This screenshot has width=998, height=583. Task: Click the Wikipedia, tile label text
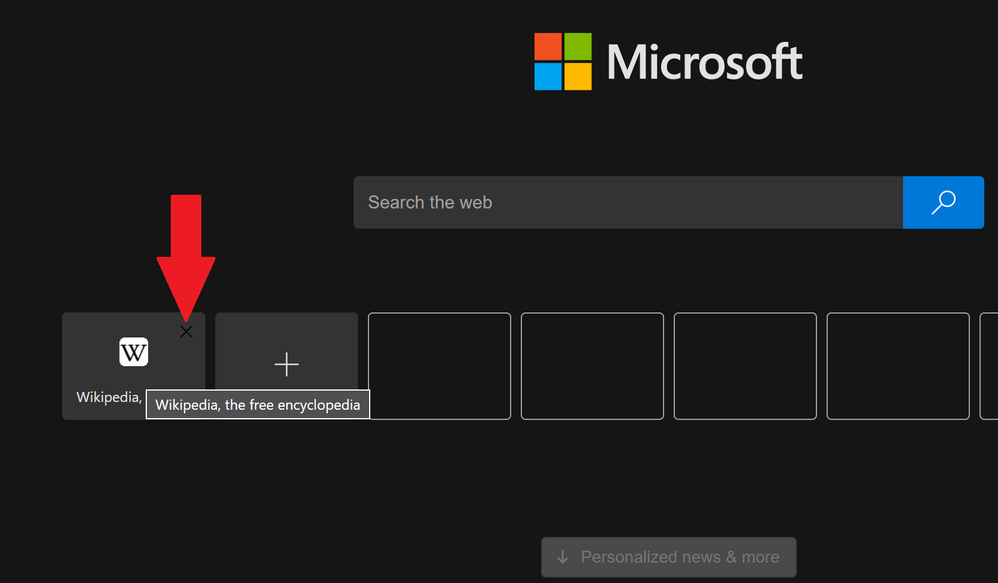click(x=109, y=397)
